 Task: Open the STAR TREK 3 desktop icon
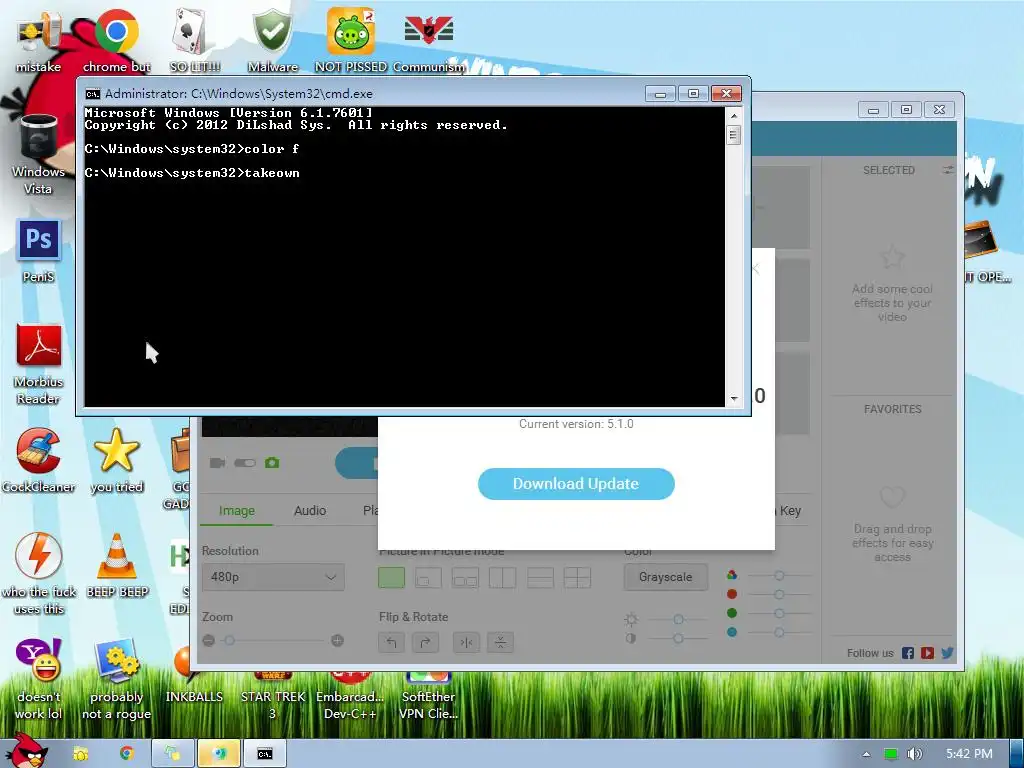click(x=272, y=696)
